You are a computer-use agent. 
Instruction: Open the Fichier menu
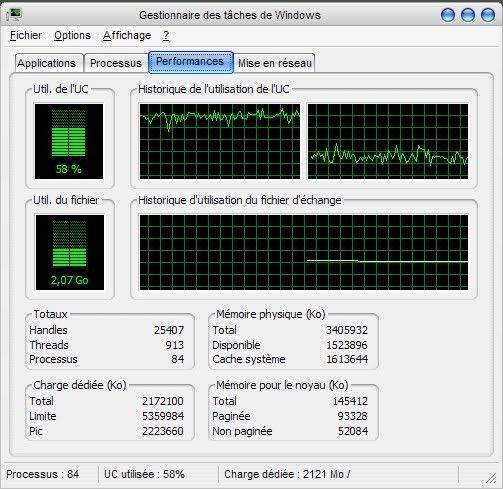[x=26, y=35]
